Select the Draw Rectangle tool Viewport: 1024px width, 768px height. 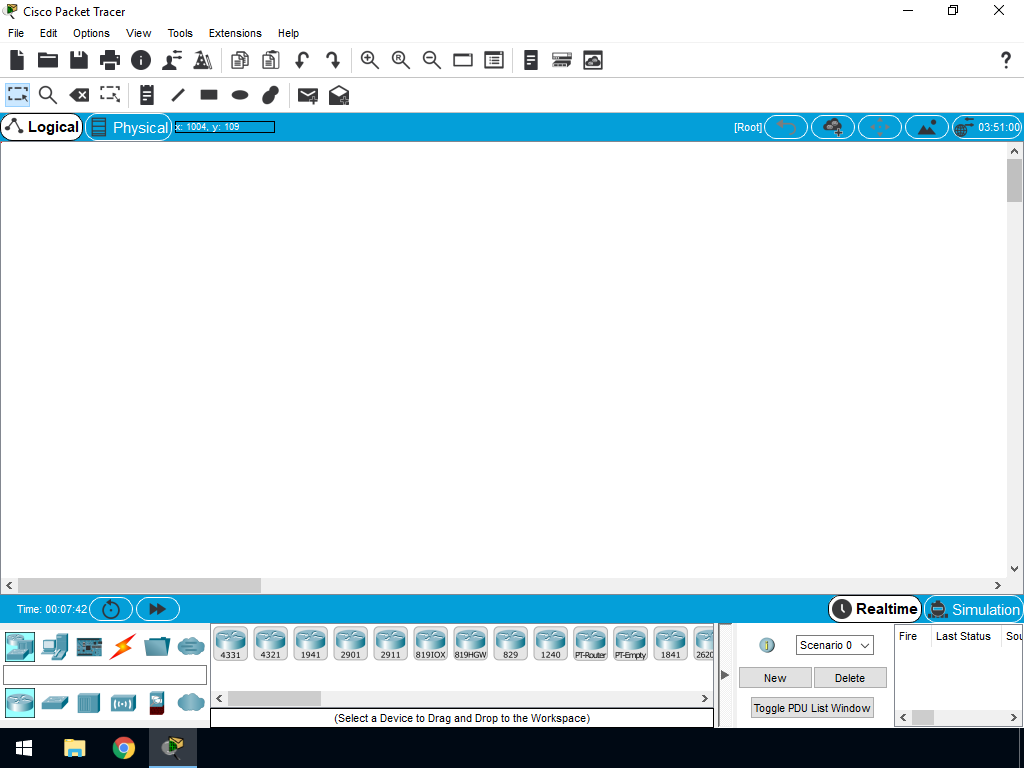pos(209,95)
